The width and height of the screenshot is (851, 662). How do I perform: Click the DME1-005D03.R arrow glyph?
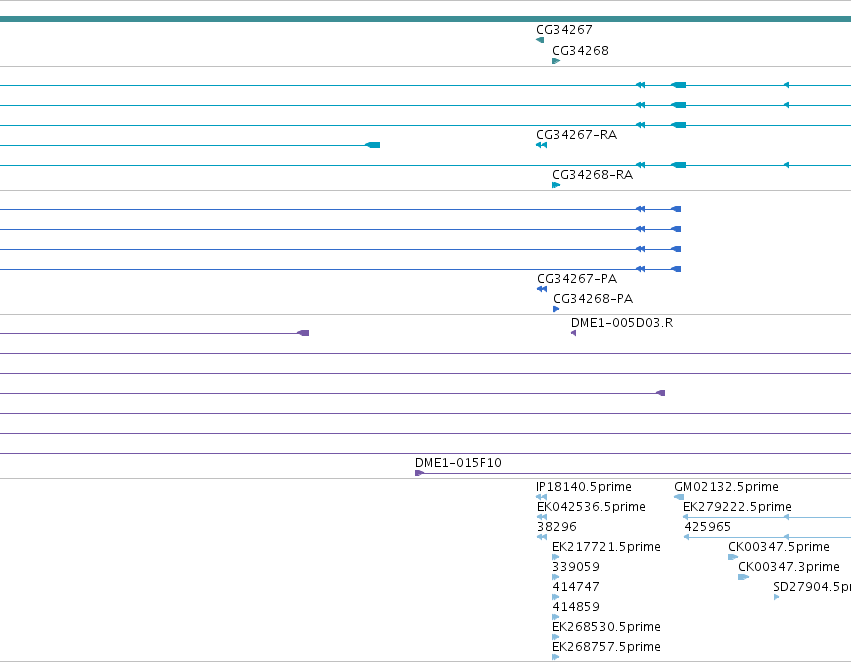click(x=574, y=333)
